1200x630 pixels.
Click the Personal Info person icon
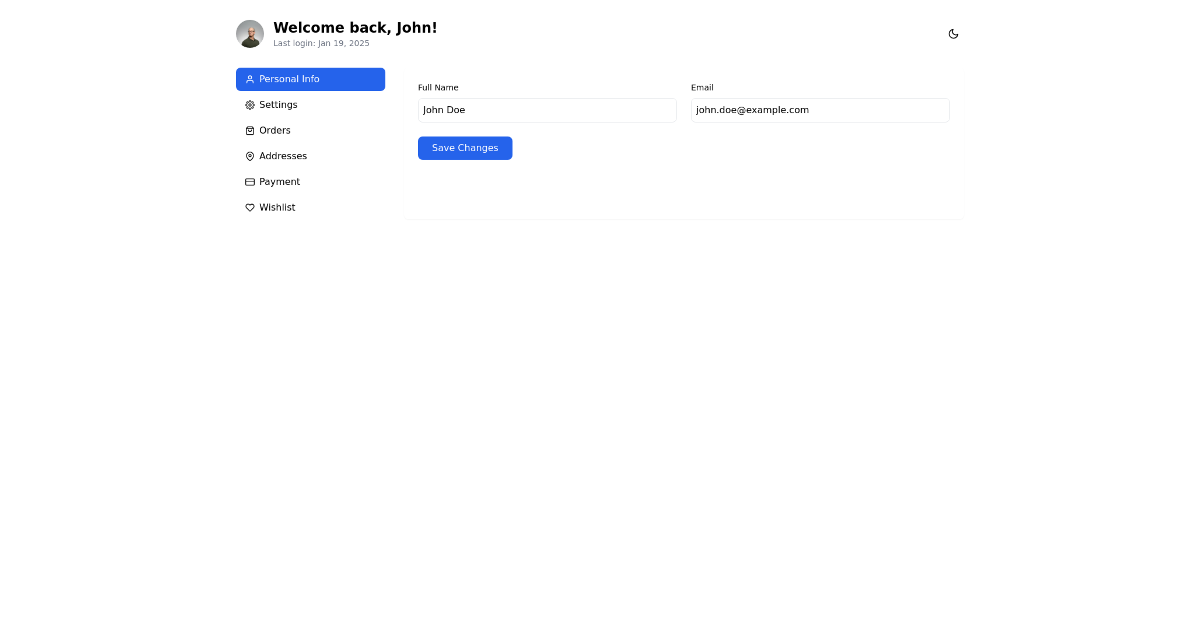point(249,79)
